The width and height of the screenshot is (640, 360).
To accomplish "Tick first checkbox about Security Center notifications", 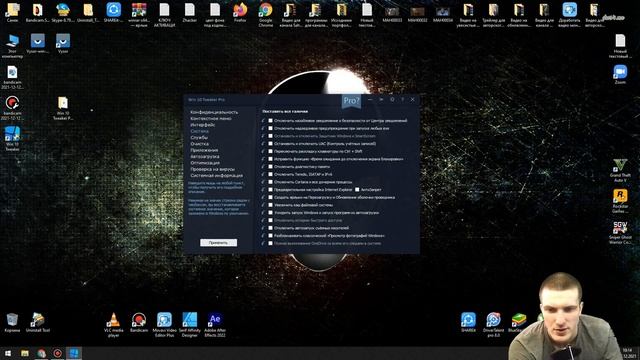I will tap(270, 121).
